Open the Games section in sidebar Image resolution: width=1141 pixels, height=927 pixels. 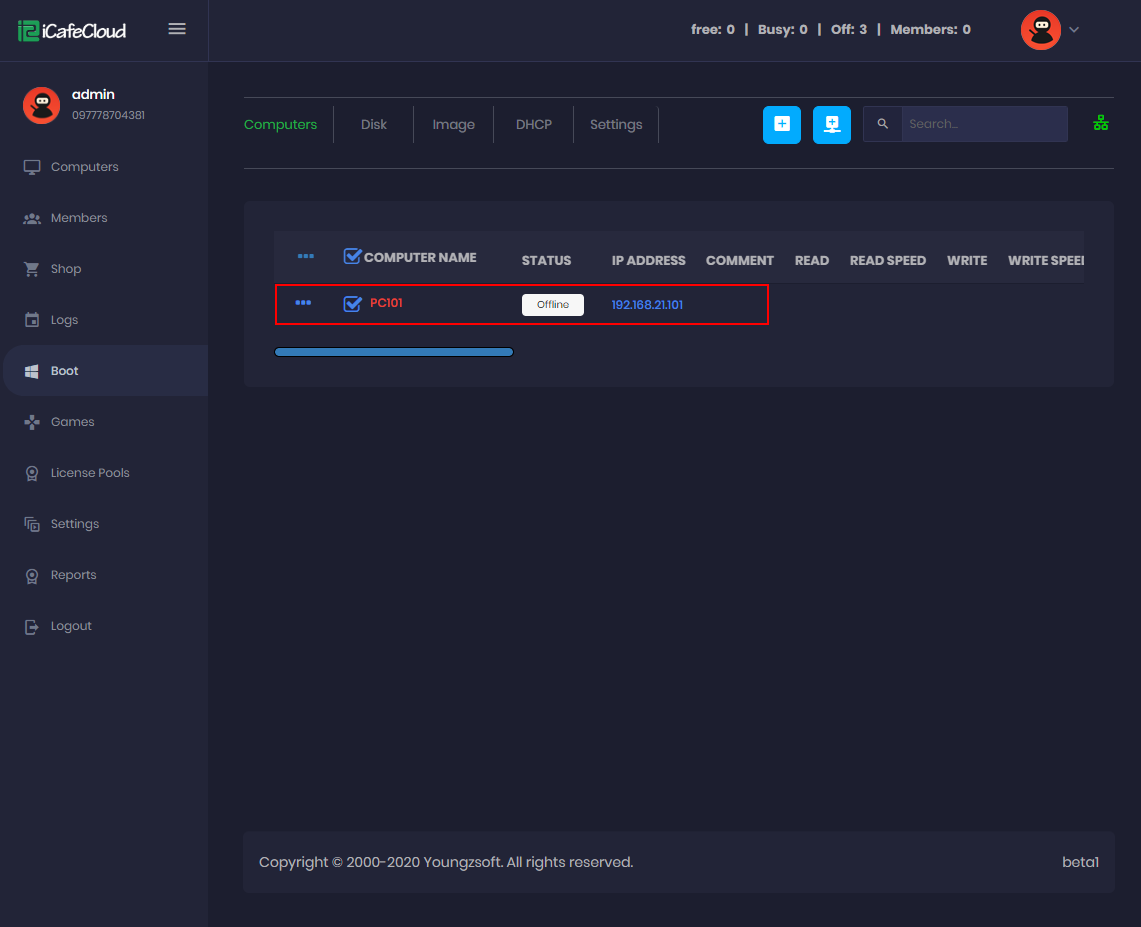pos(72,422)
